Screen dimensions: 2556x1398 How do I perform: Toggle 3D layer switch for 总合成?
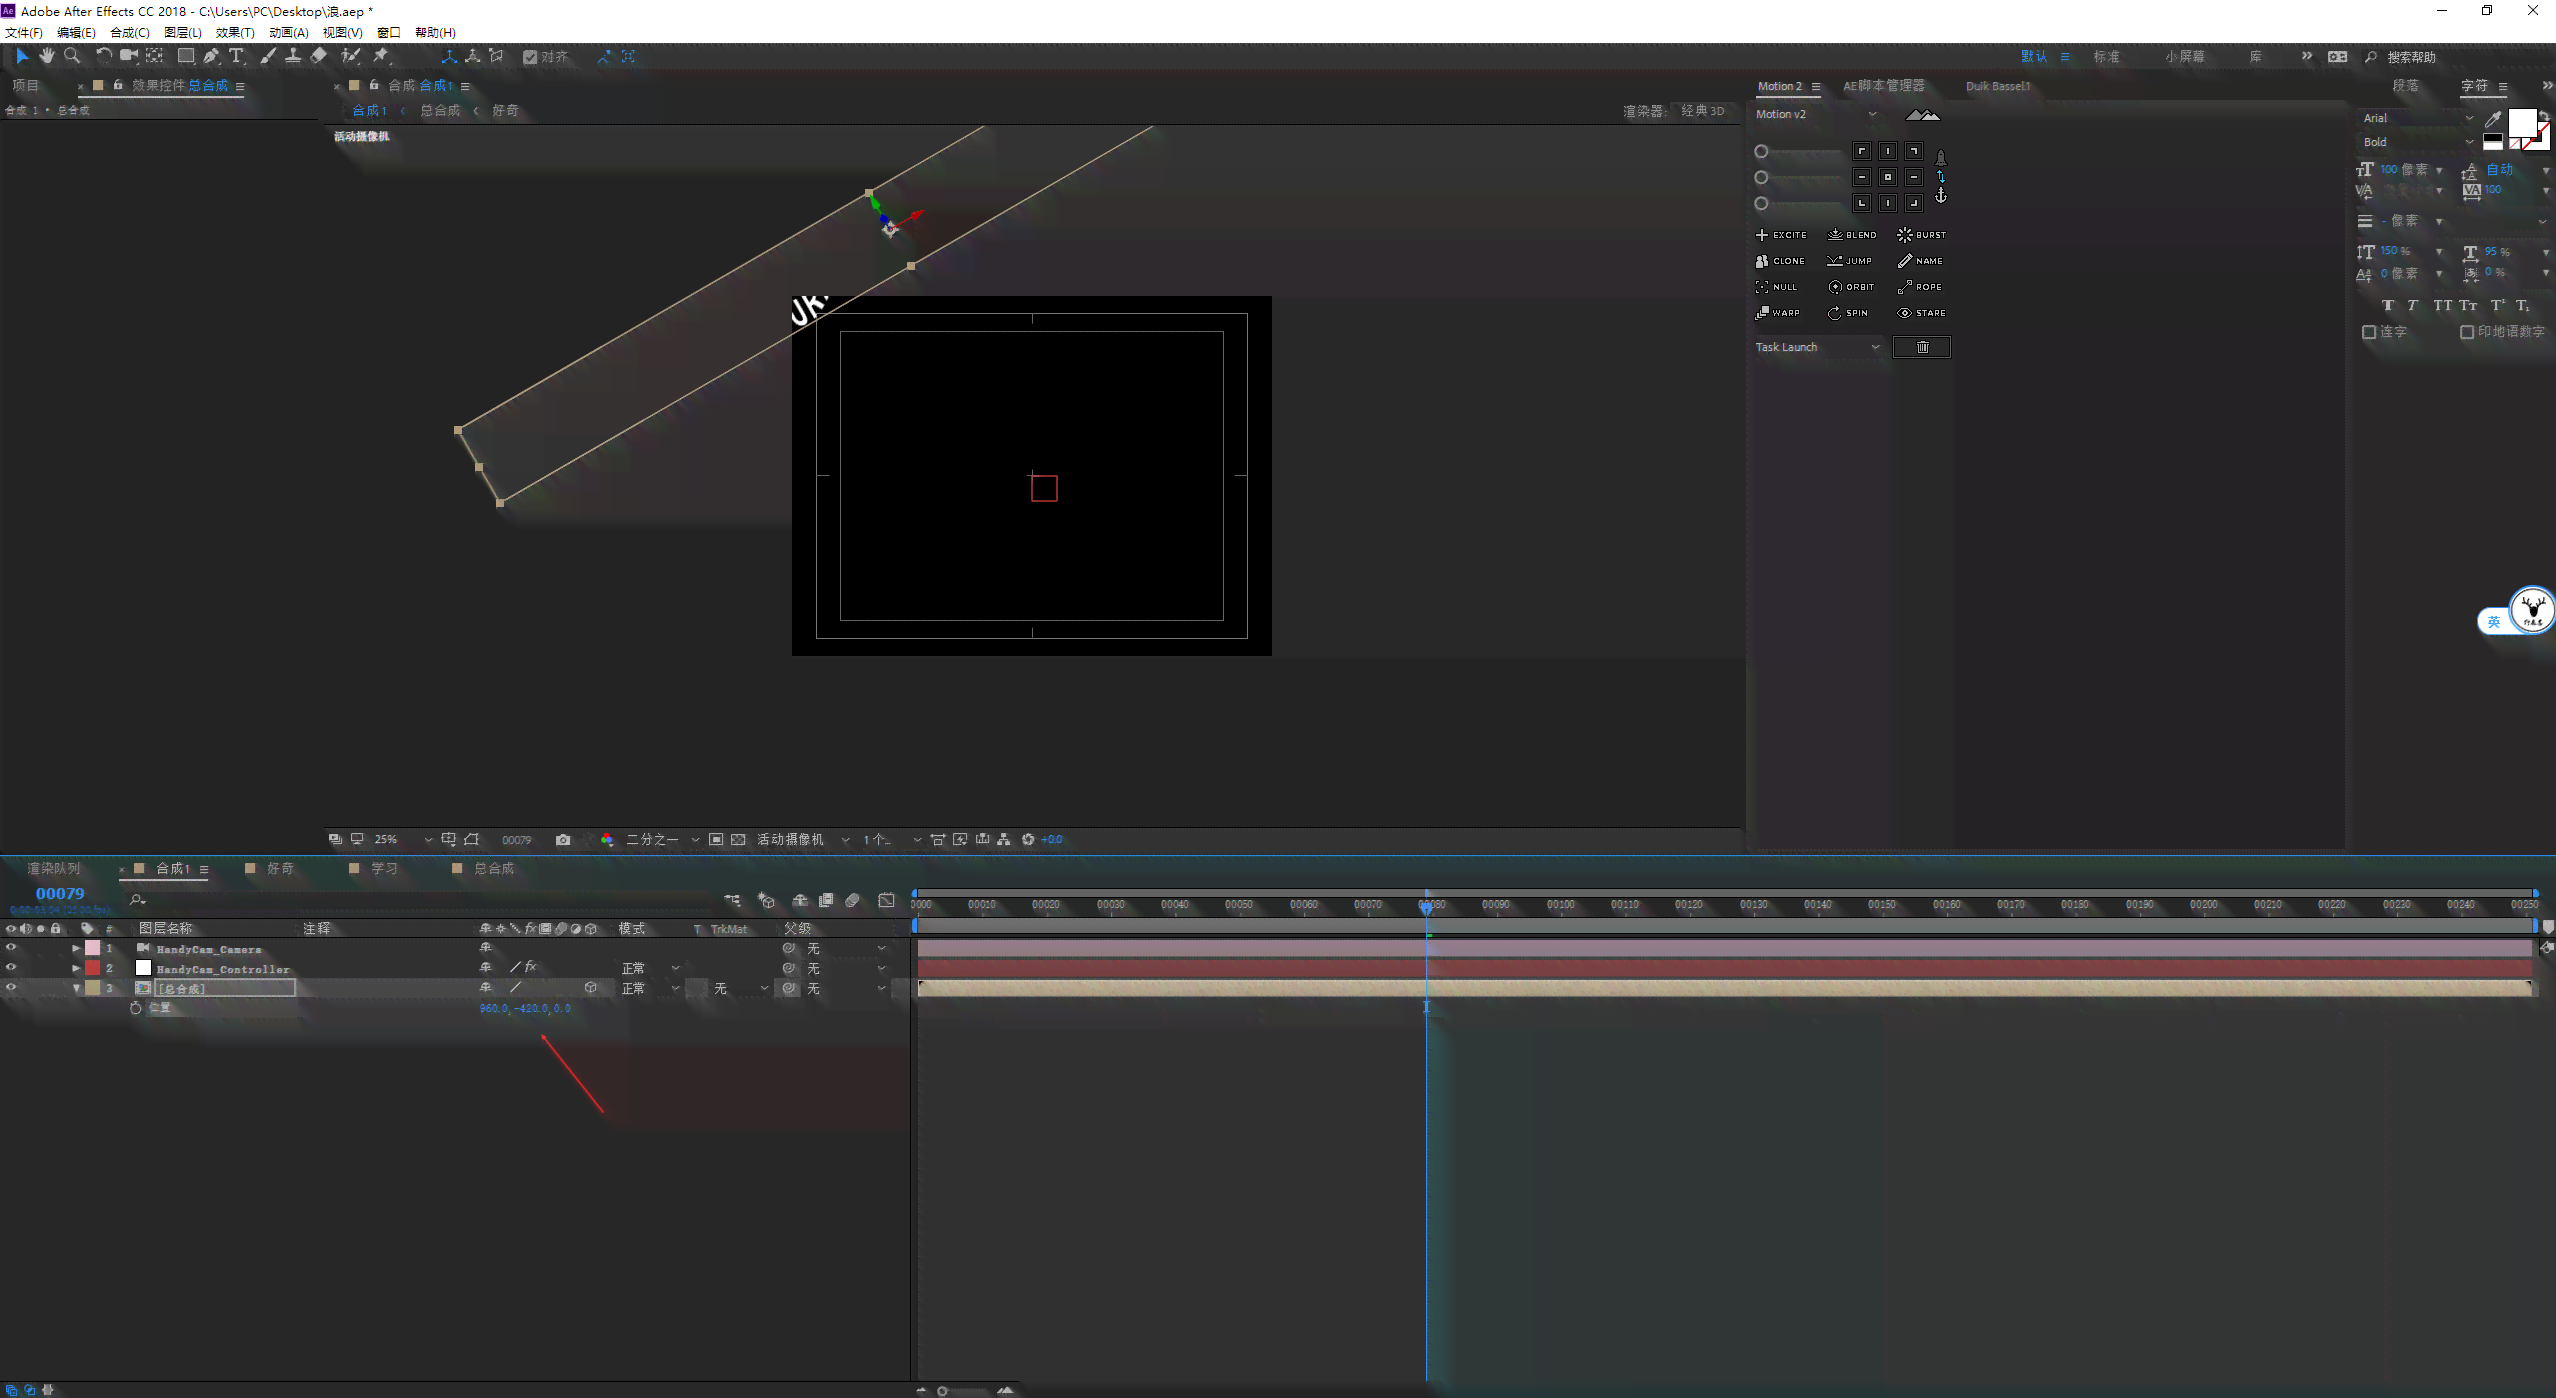(591, 988)
